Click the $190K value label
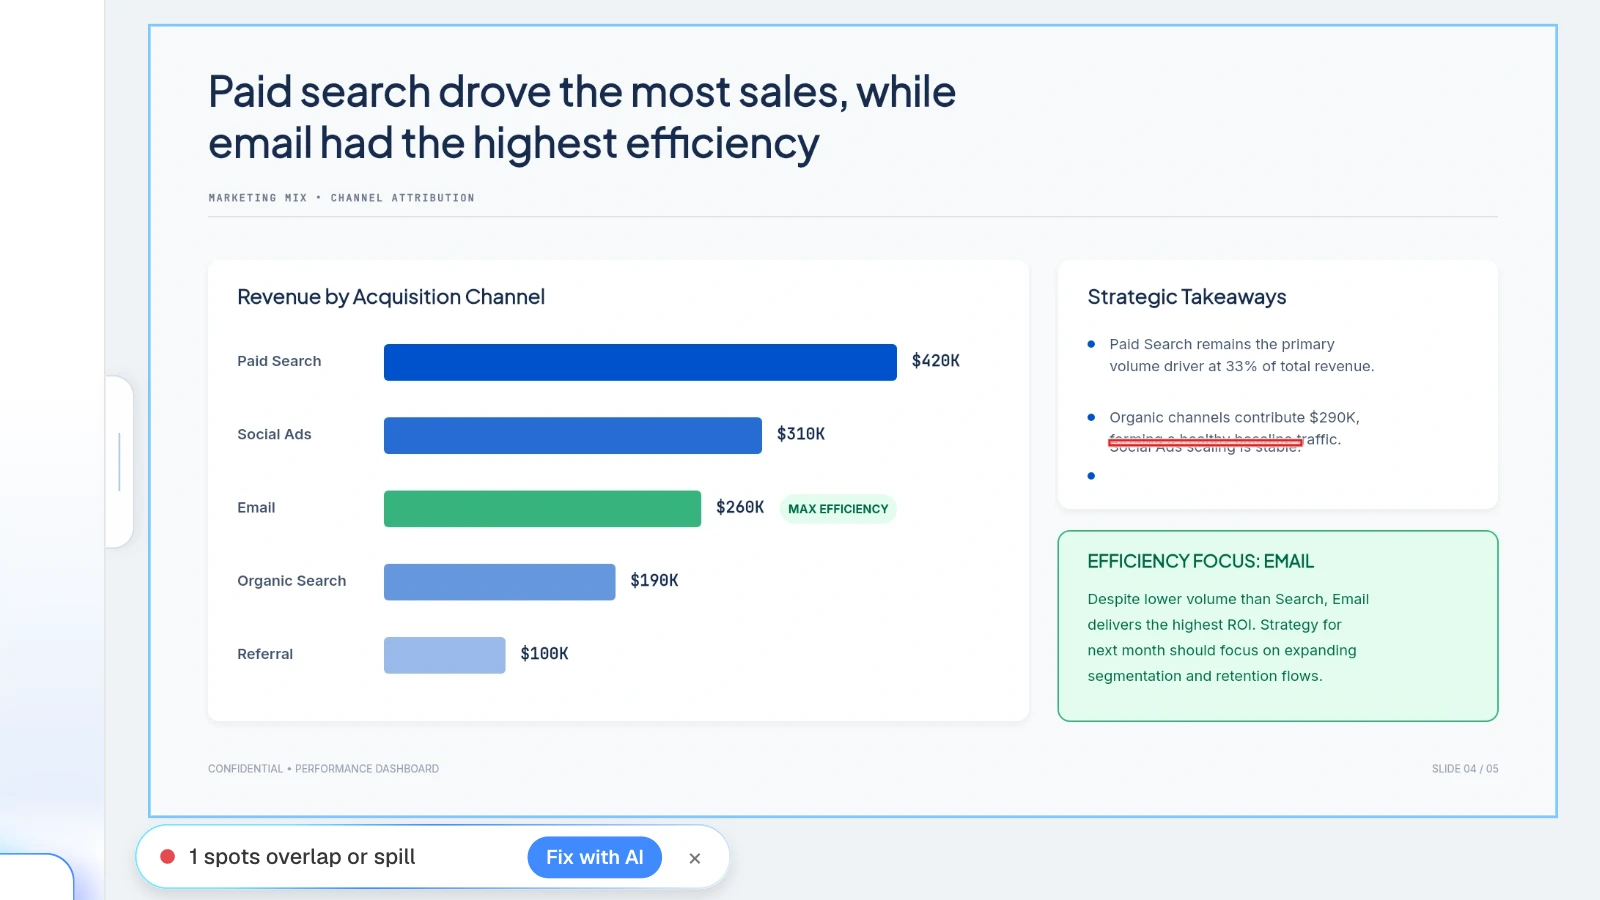Viewport: 1600px width, 900px height. point(654,580)
